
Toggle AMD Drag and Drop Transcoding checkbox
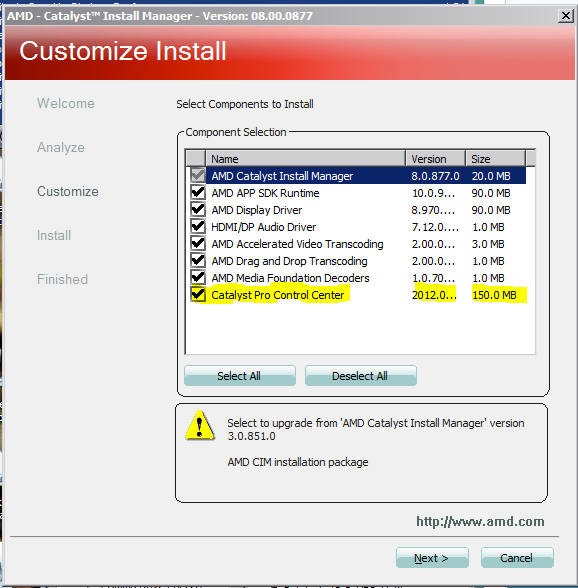(198, 261)
